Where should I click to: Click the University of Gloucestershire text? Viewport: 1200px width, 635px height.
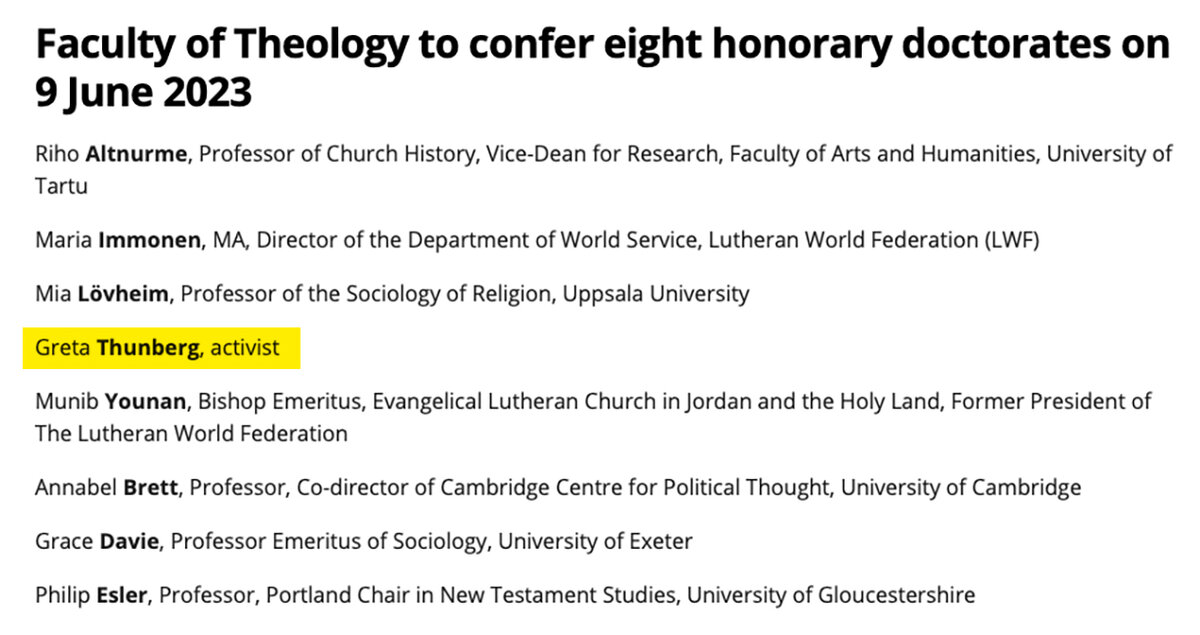coord(831,595)
